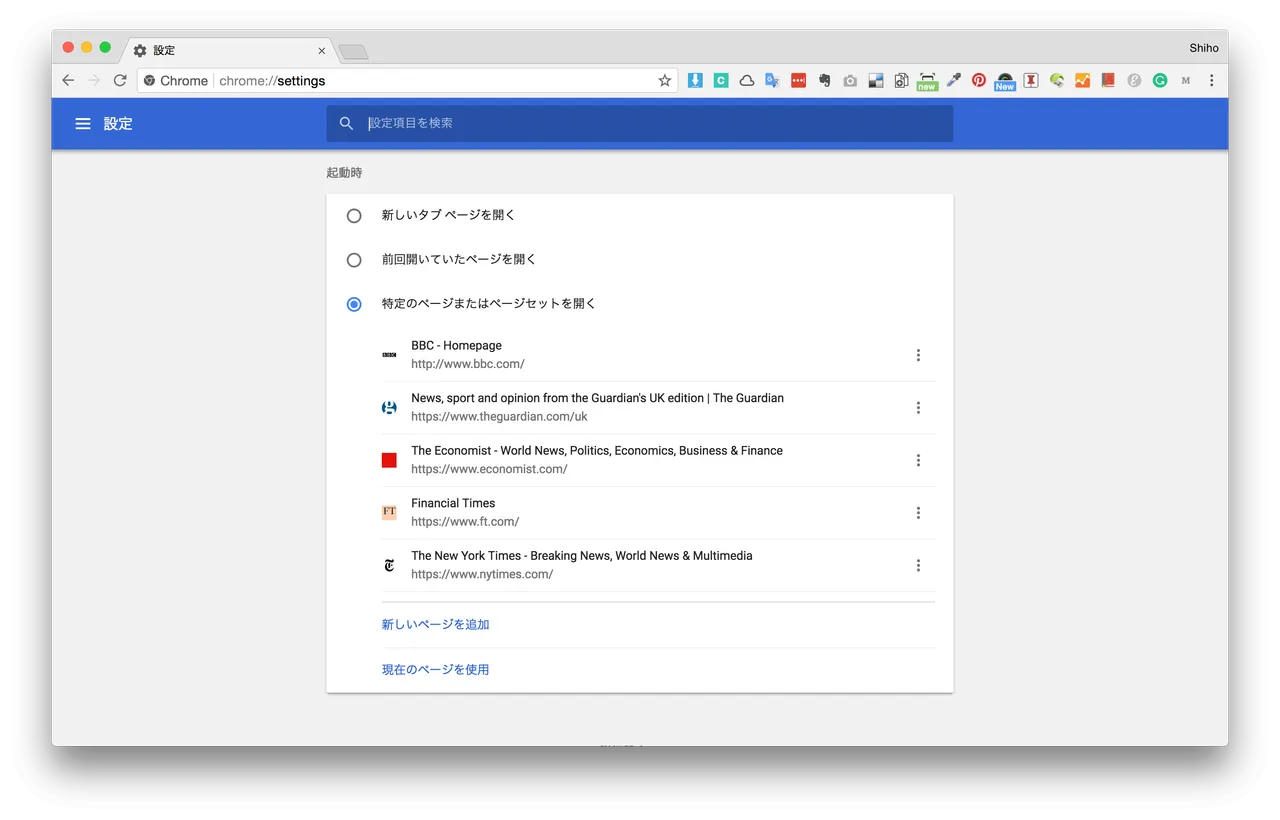The width and height of the screenshot is (1280, 820).
Task: Click '新しいページを追加' link
Action: pos(435,625)
